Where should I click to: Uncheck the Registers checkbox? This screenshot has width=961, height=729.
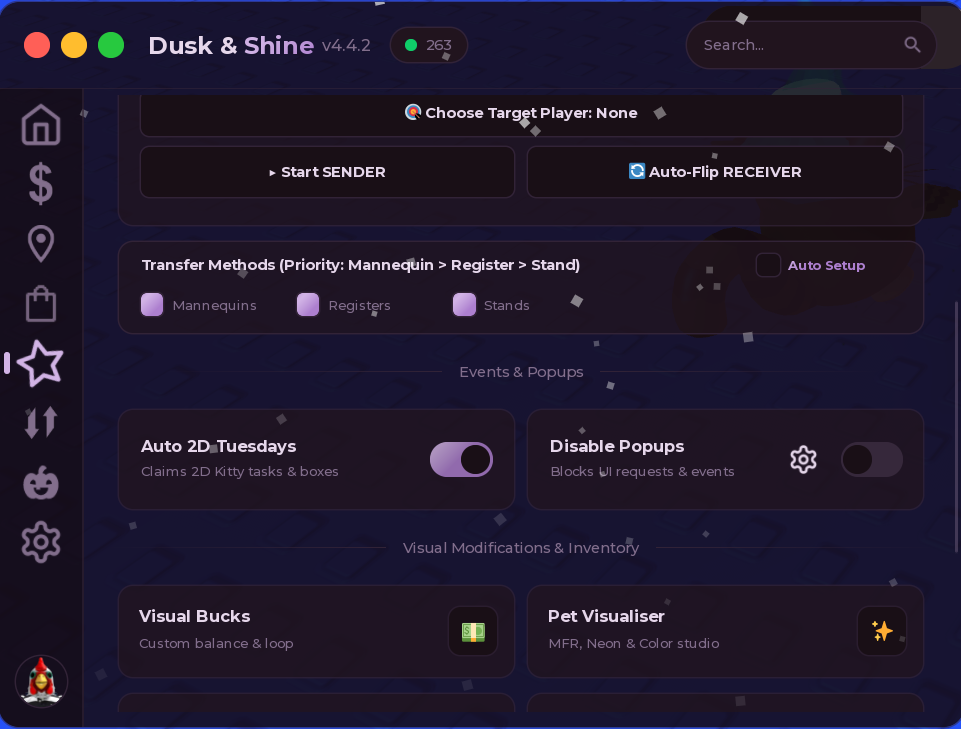(308, 304)
